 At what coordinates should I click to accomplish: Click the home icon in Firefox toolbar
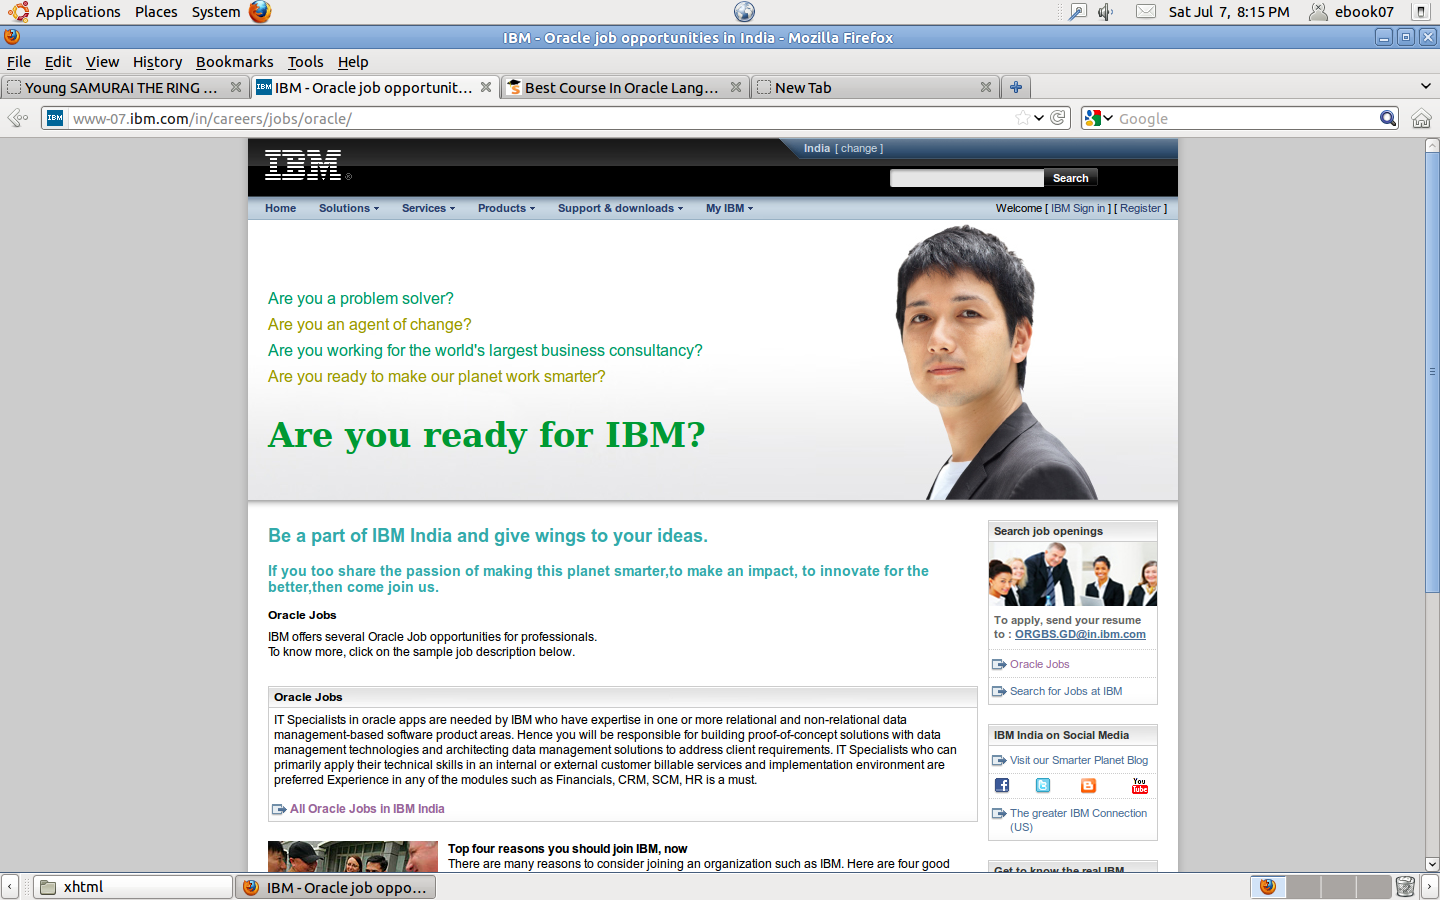click(1421, 119)
